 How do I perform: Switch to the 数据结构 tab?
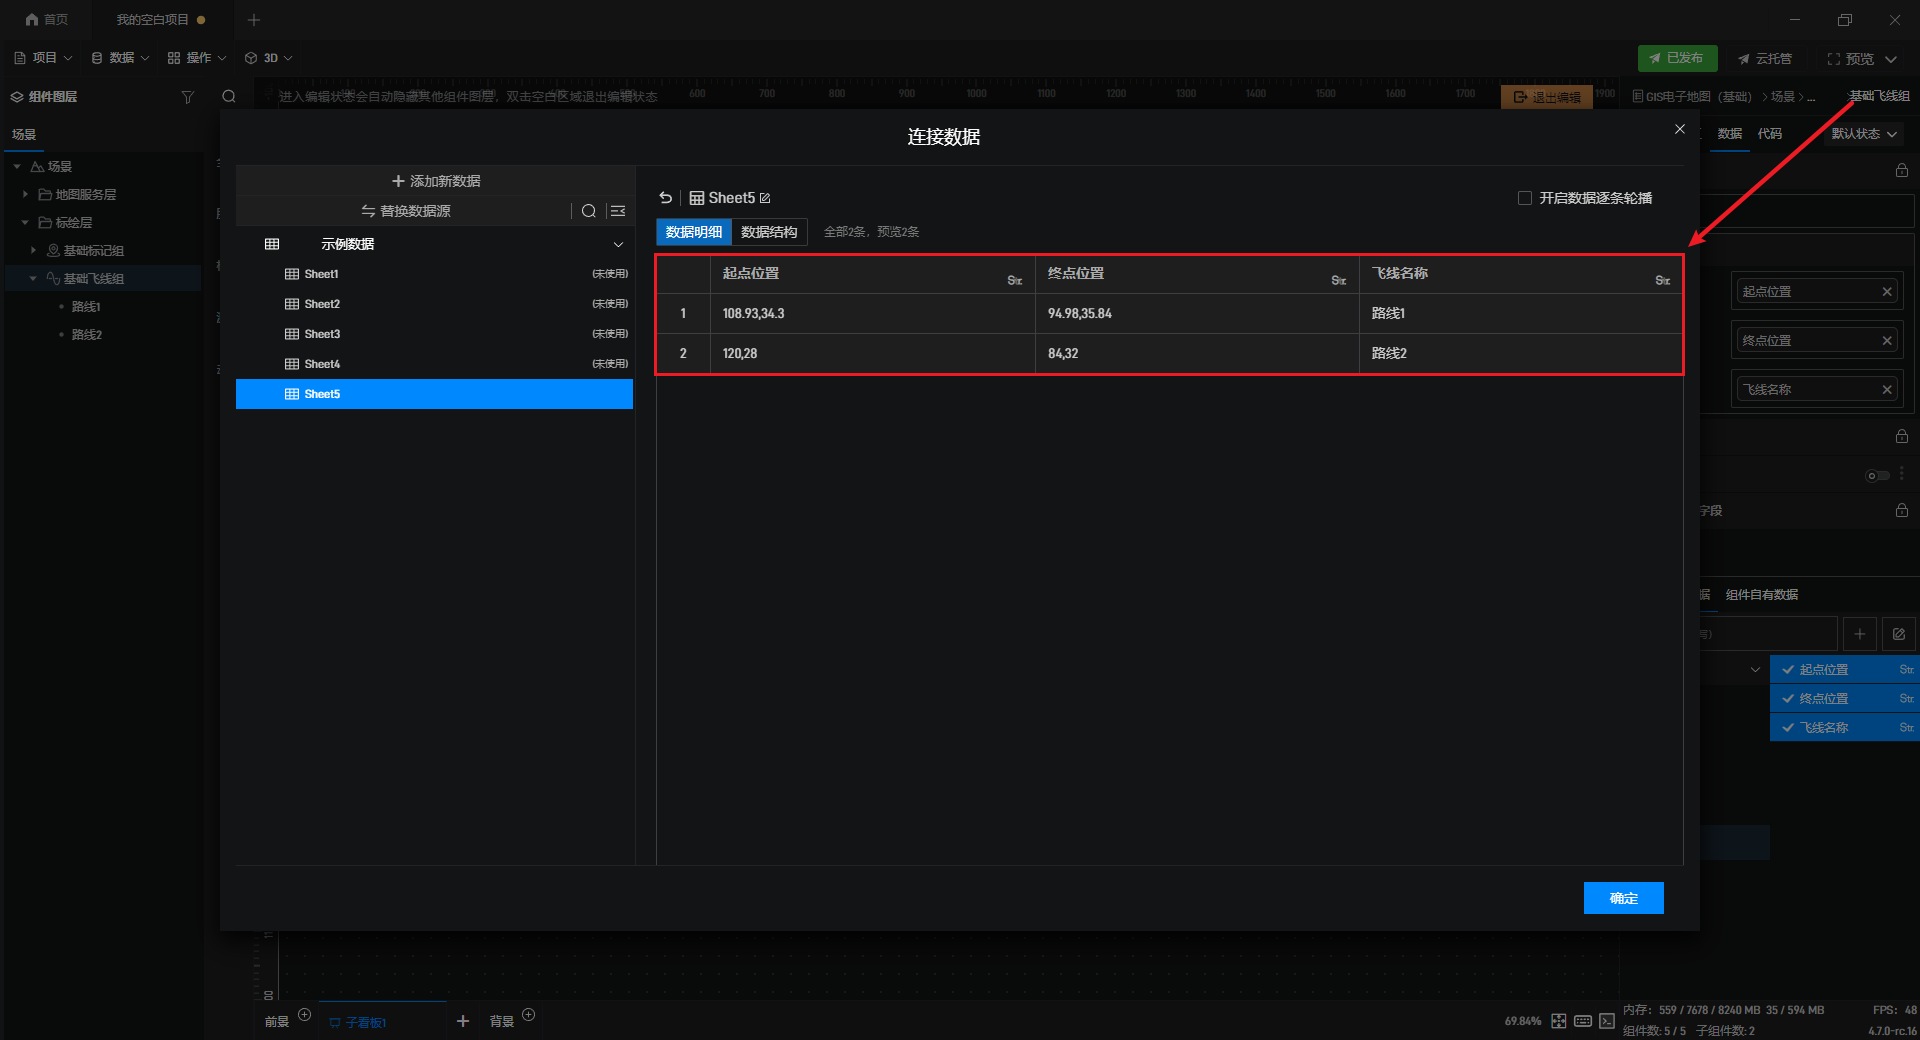(769, 232)
